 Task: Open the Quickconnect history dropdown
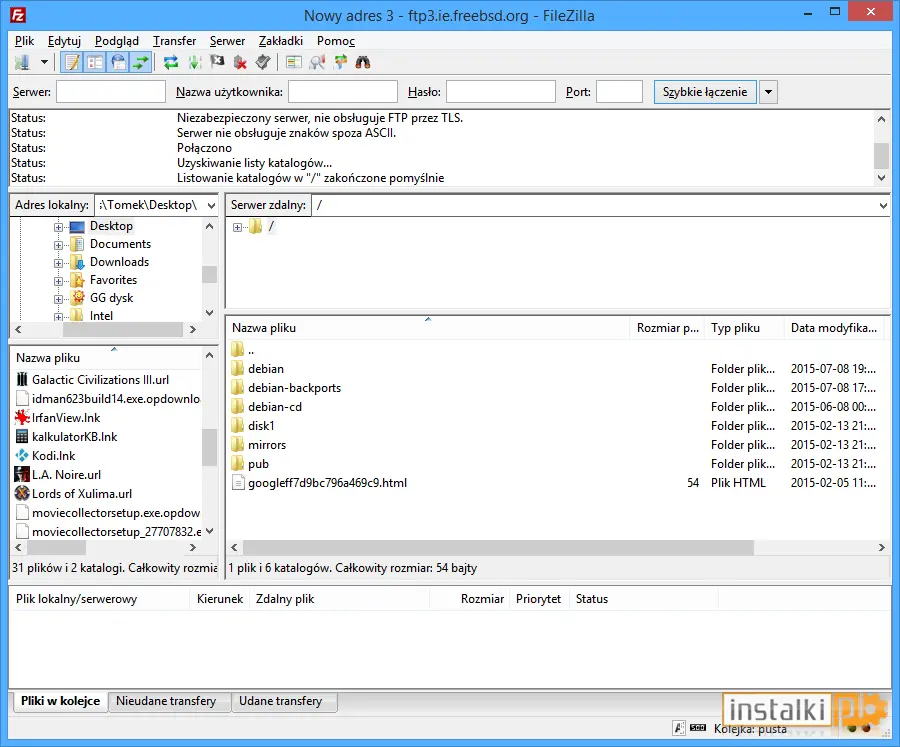tap(768, 91)
